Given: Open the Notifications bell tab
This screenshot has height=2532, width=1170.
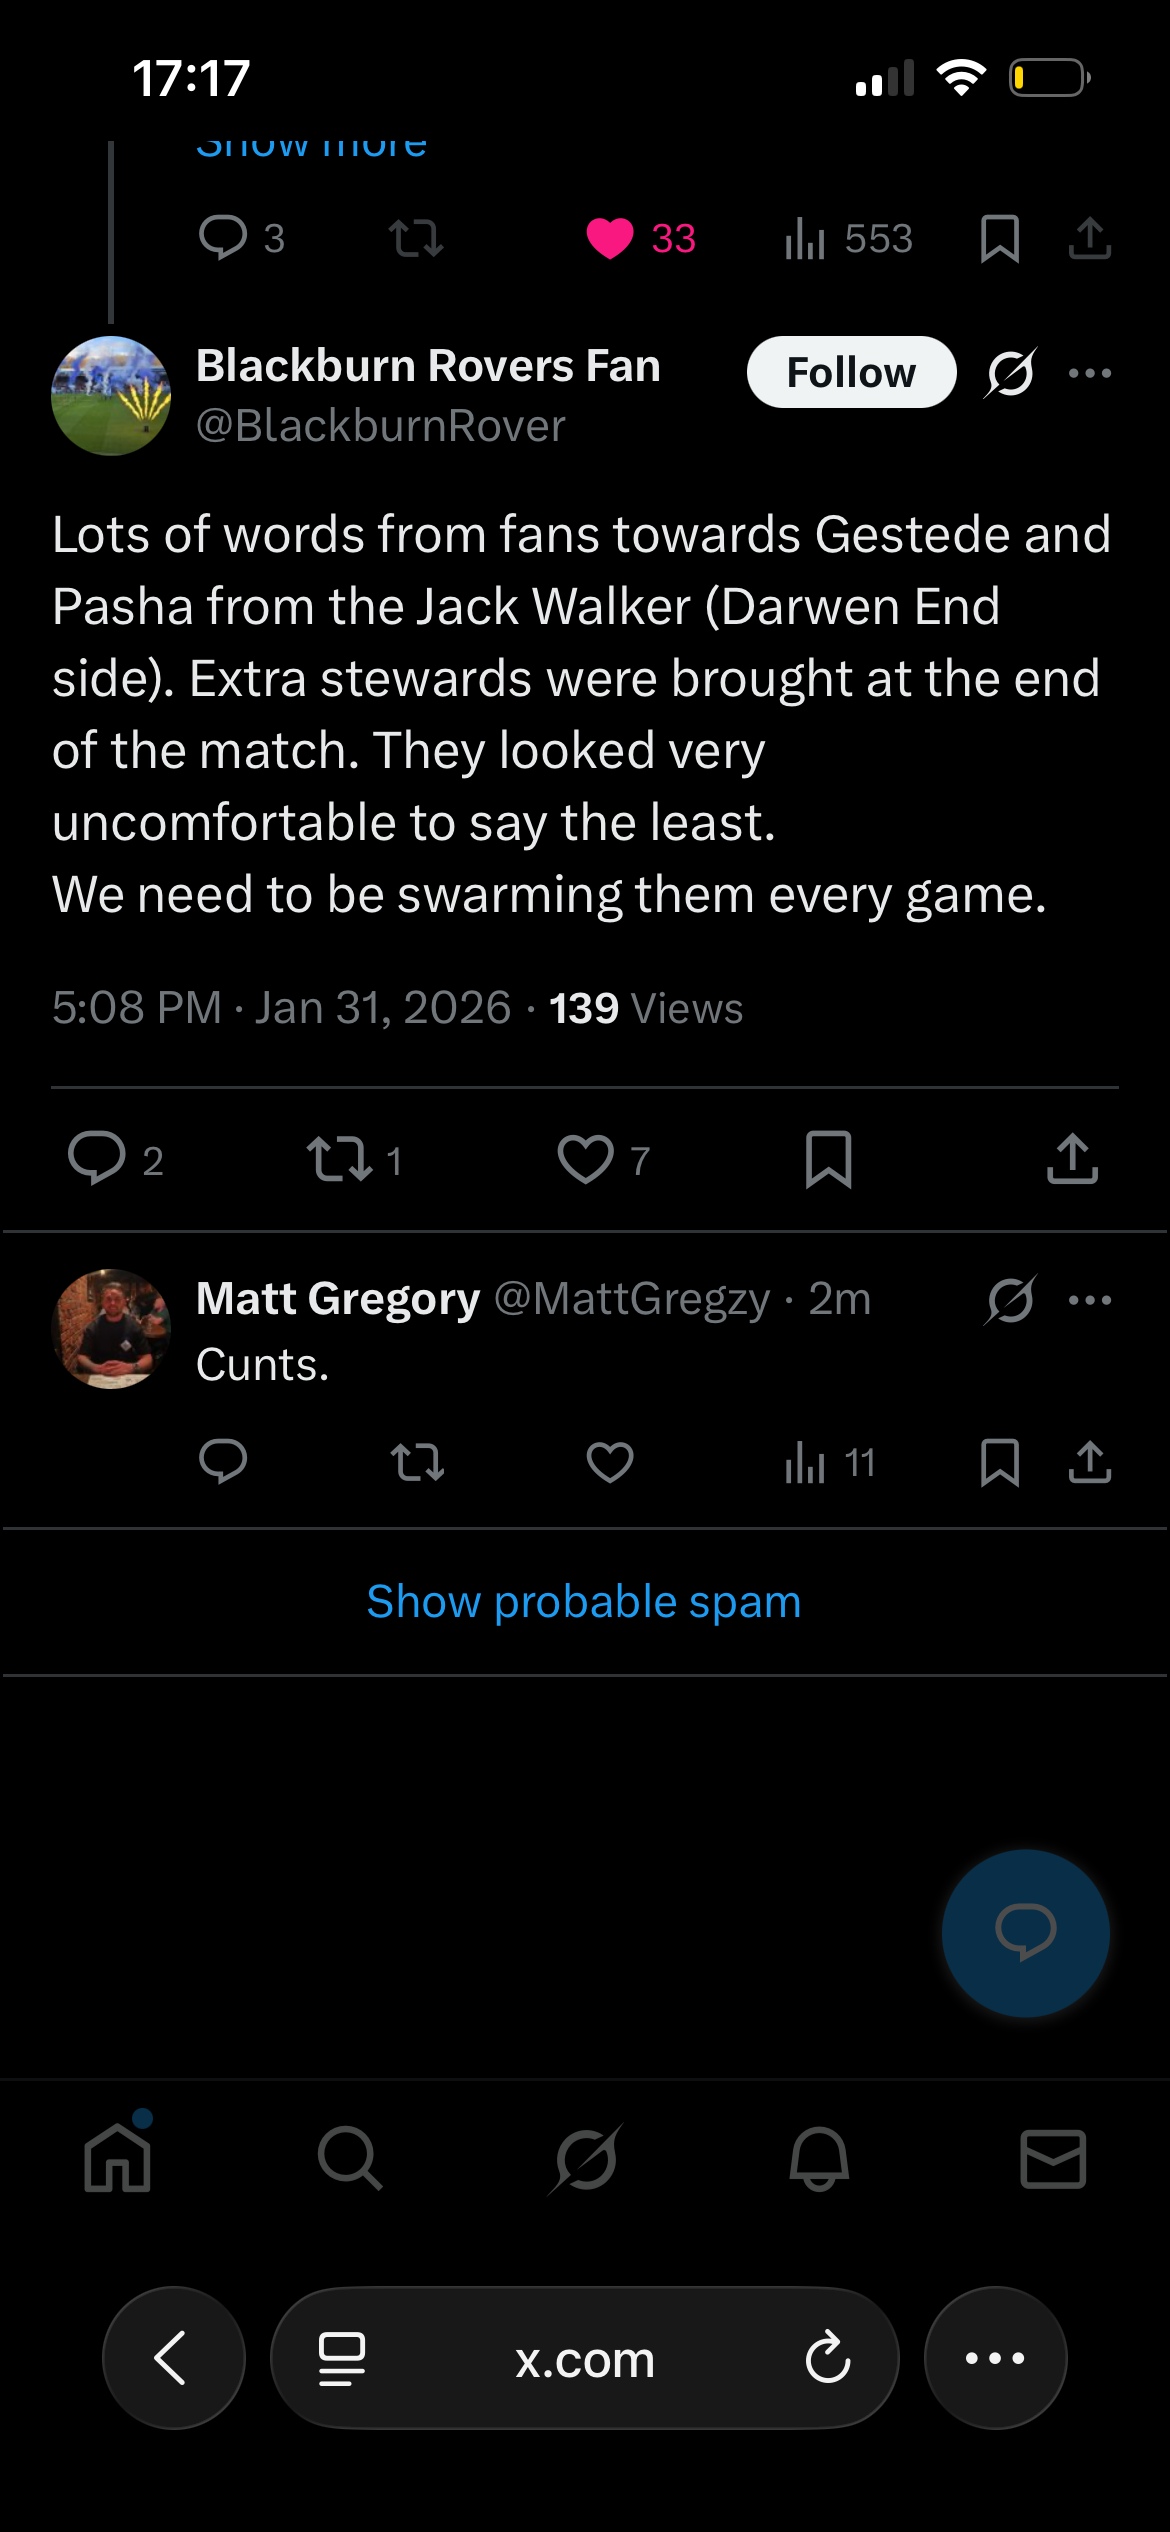Looking at the screenshot, I should coord(819,2158).
